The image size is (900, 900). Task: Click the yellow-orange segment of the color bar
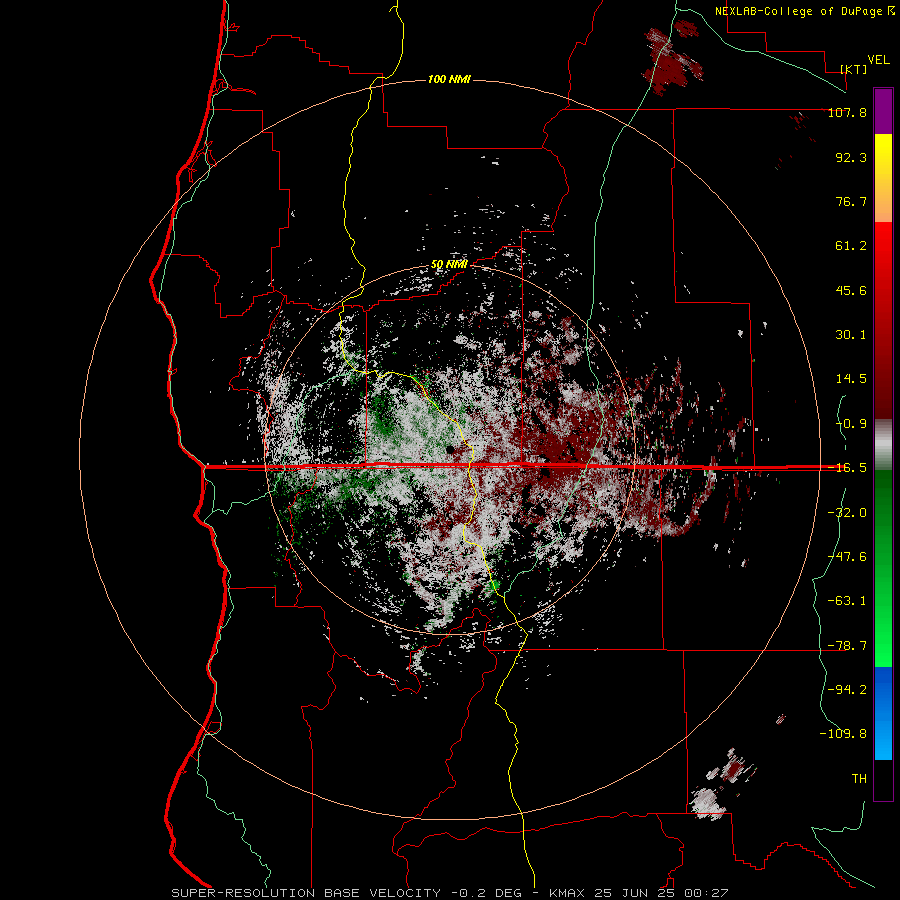883,178
